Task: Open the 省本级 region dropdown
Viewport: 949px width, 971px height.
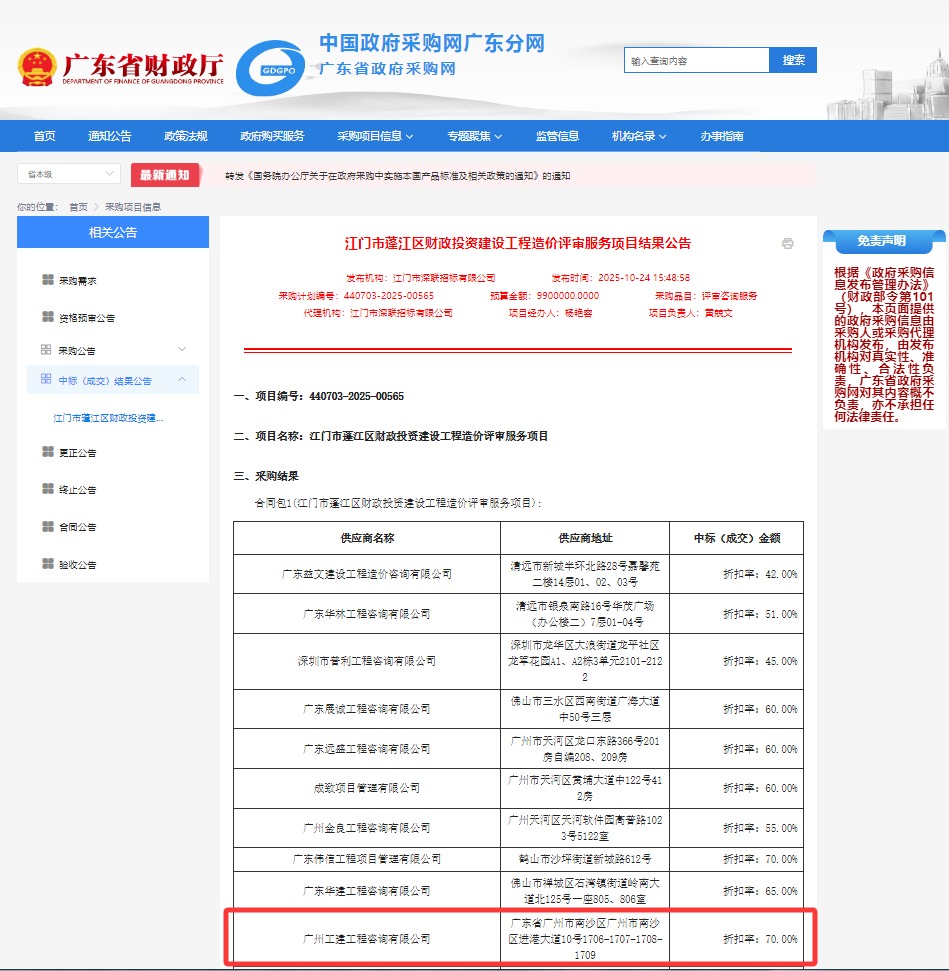Action: [x=69, y=174]
